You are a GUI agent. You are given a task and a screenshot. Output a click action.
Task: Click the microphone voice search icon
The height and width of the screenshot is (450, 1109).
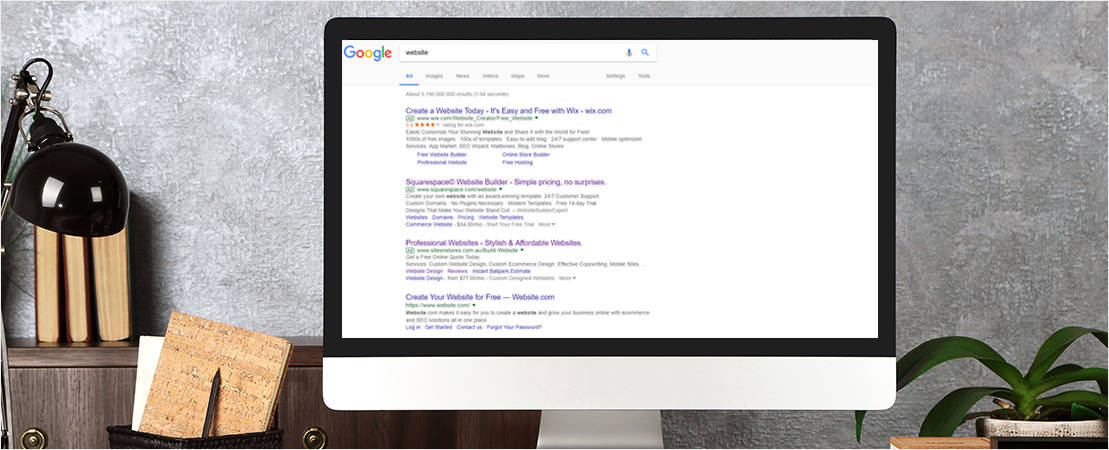point(629,52)
